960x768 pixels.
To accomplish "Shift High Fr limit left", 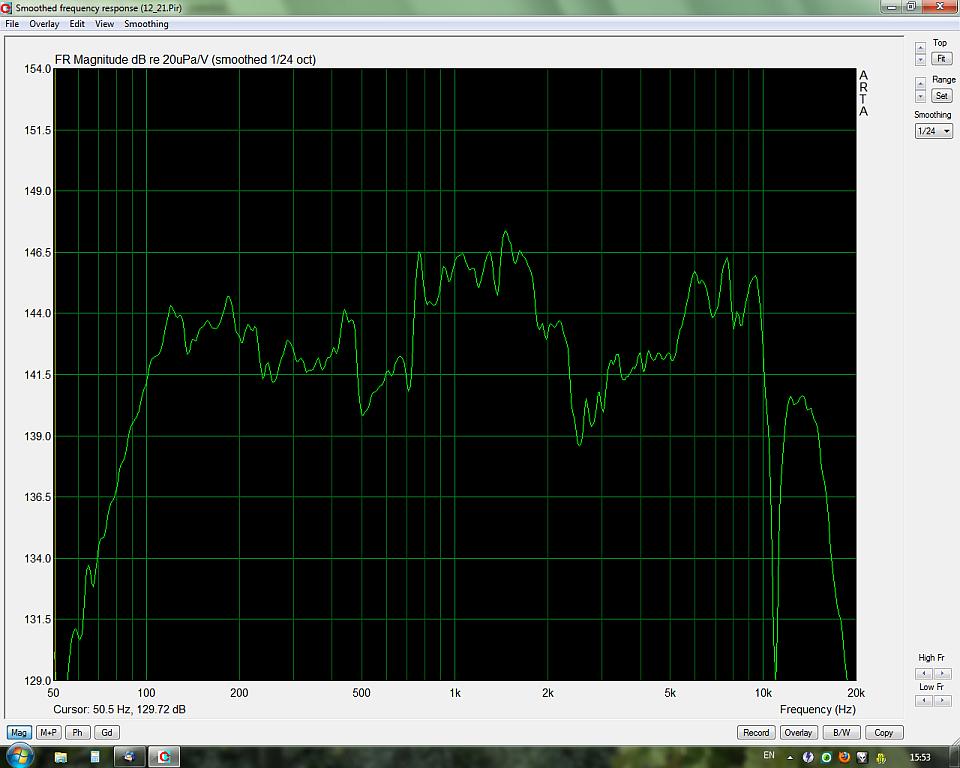I will tap(924, 674).
